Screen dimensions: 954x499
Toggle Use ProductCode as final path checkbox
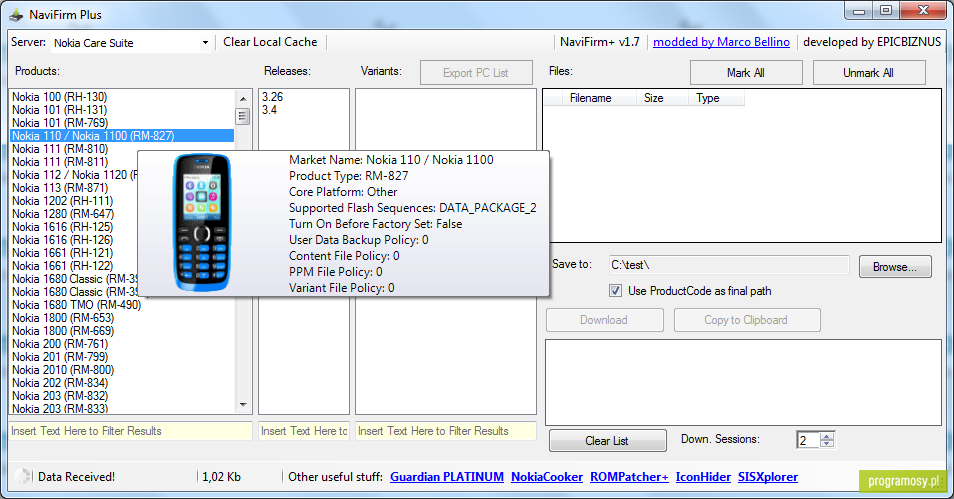pyautogui.click(x=616, y=291)
